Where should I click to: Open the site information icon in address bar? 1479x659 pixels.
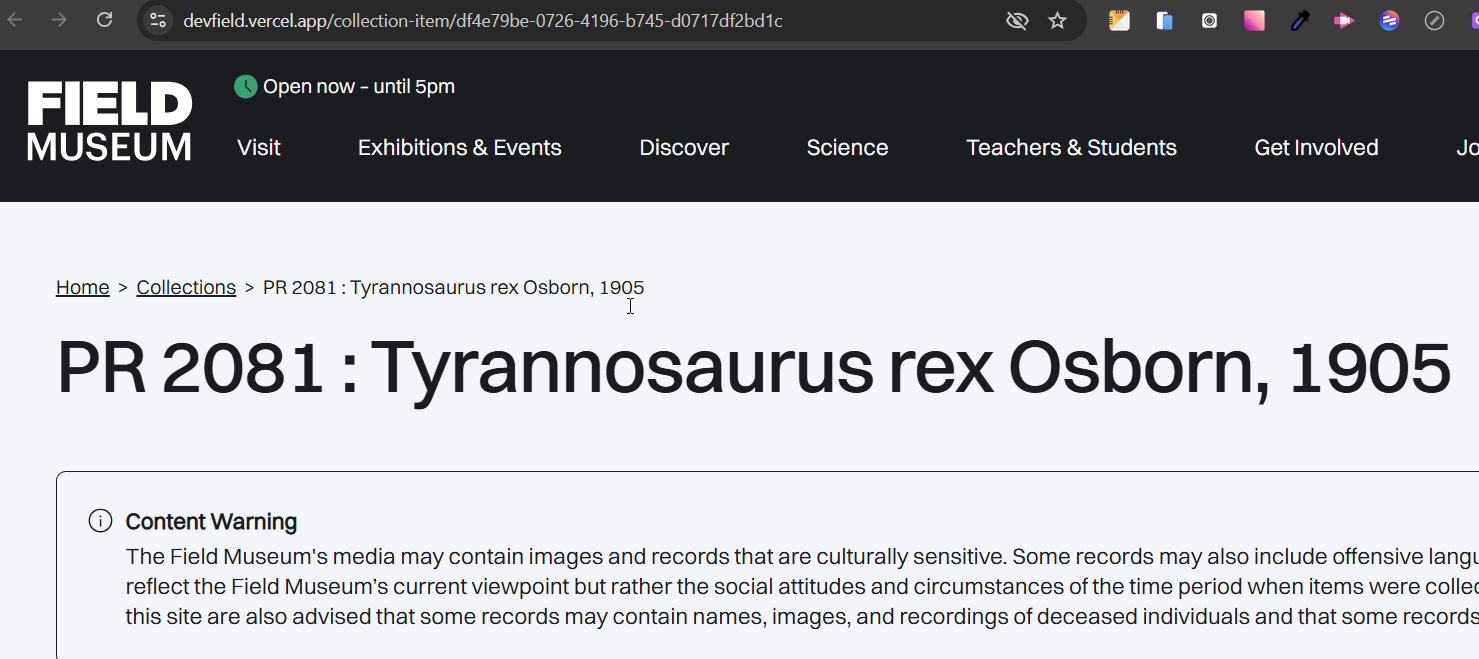[x=158, y=20]
